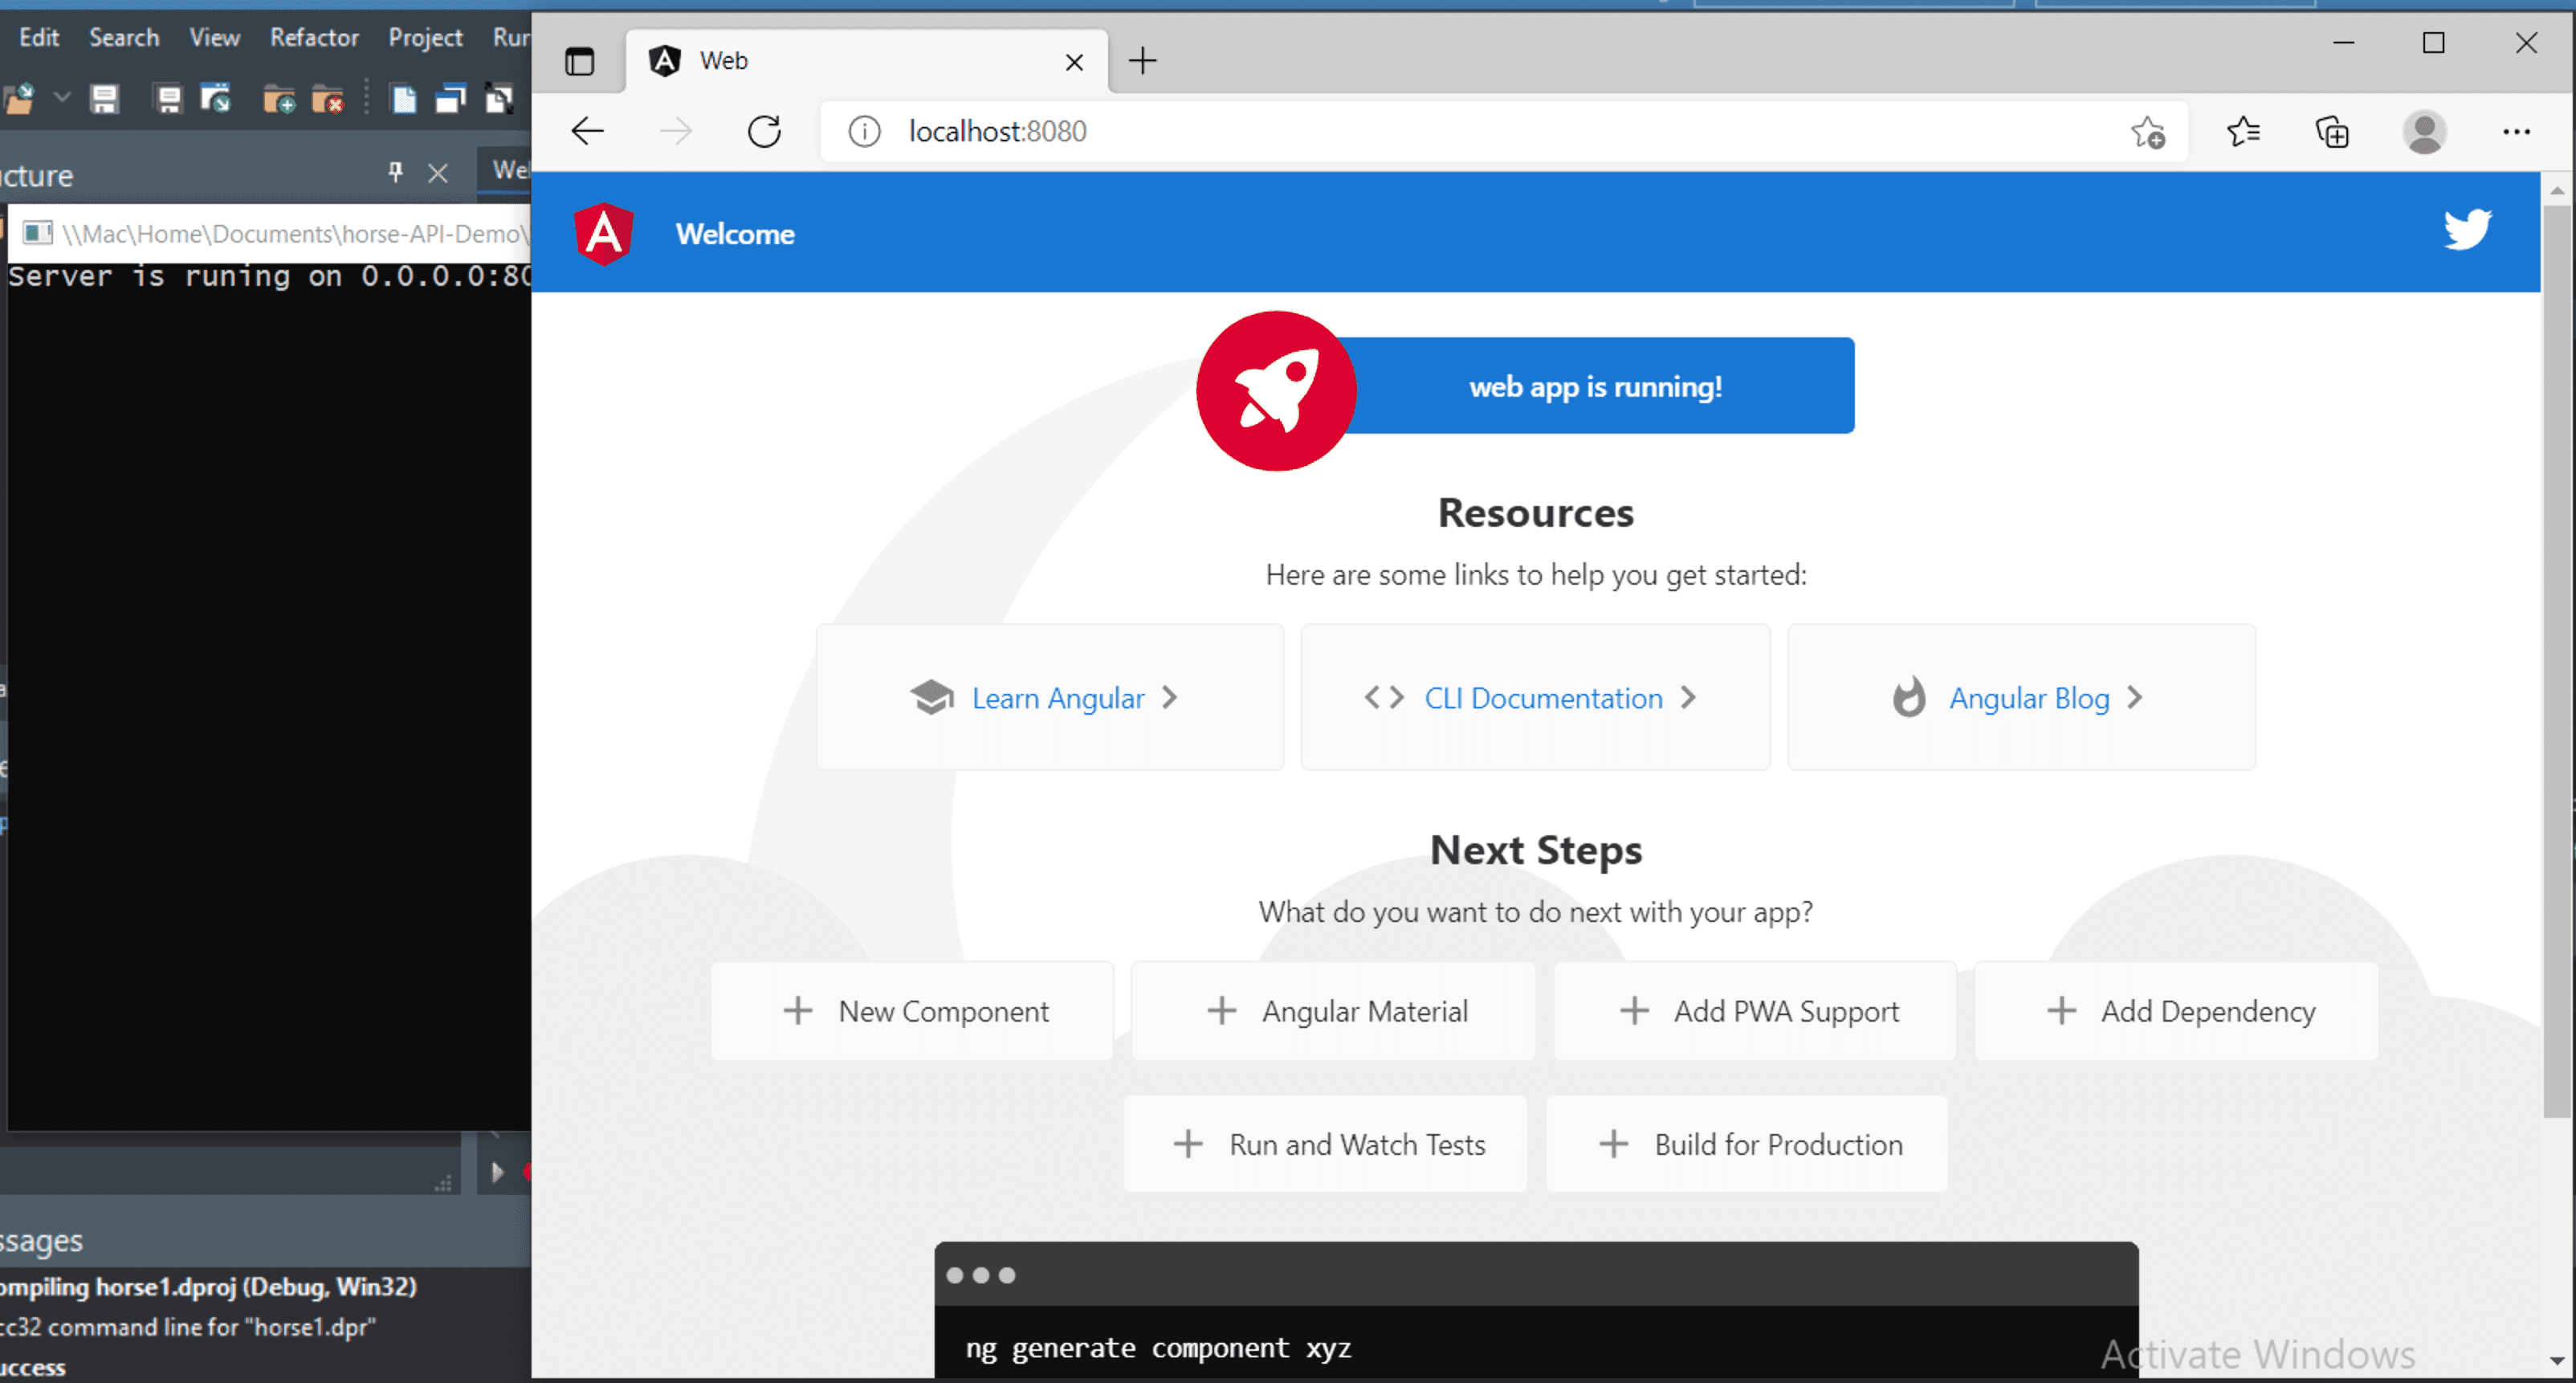Toggle the browser tab actions menu icon
The height and width of the screenshot is (1383, 2576).
point(579,61)
